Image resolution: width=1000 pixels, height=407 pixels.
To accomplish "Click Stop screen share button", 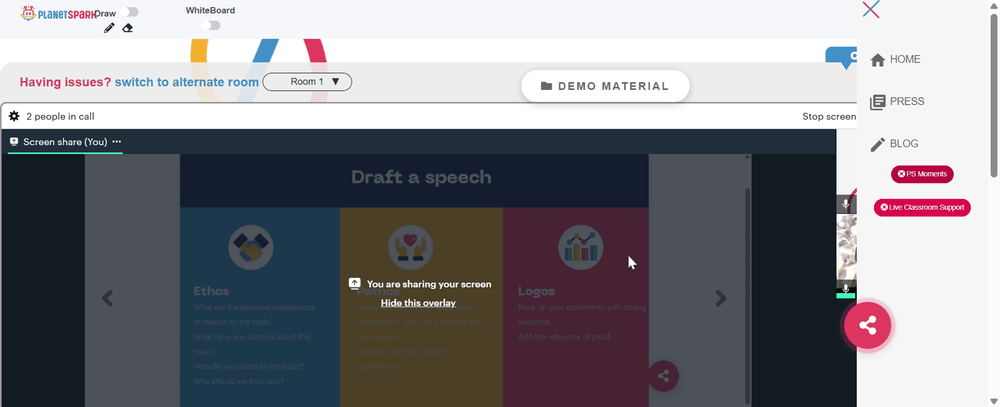I will (829, 117).
